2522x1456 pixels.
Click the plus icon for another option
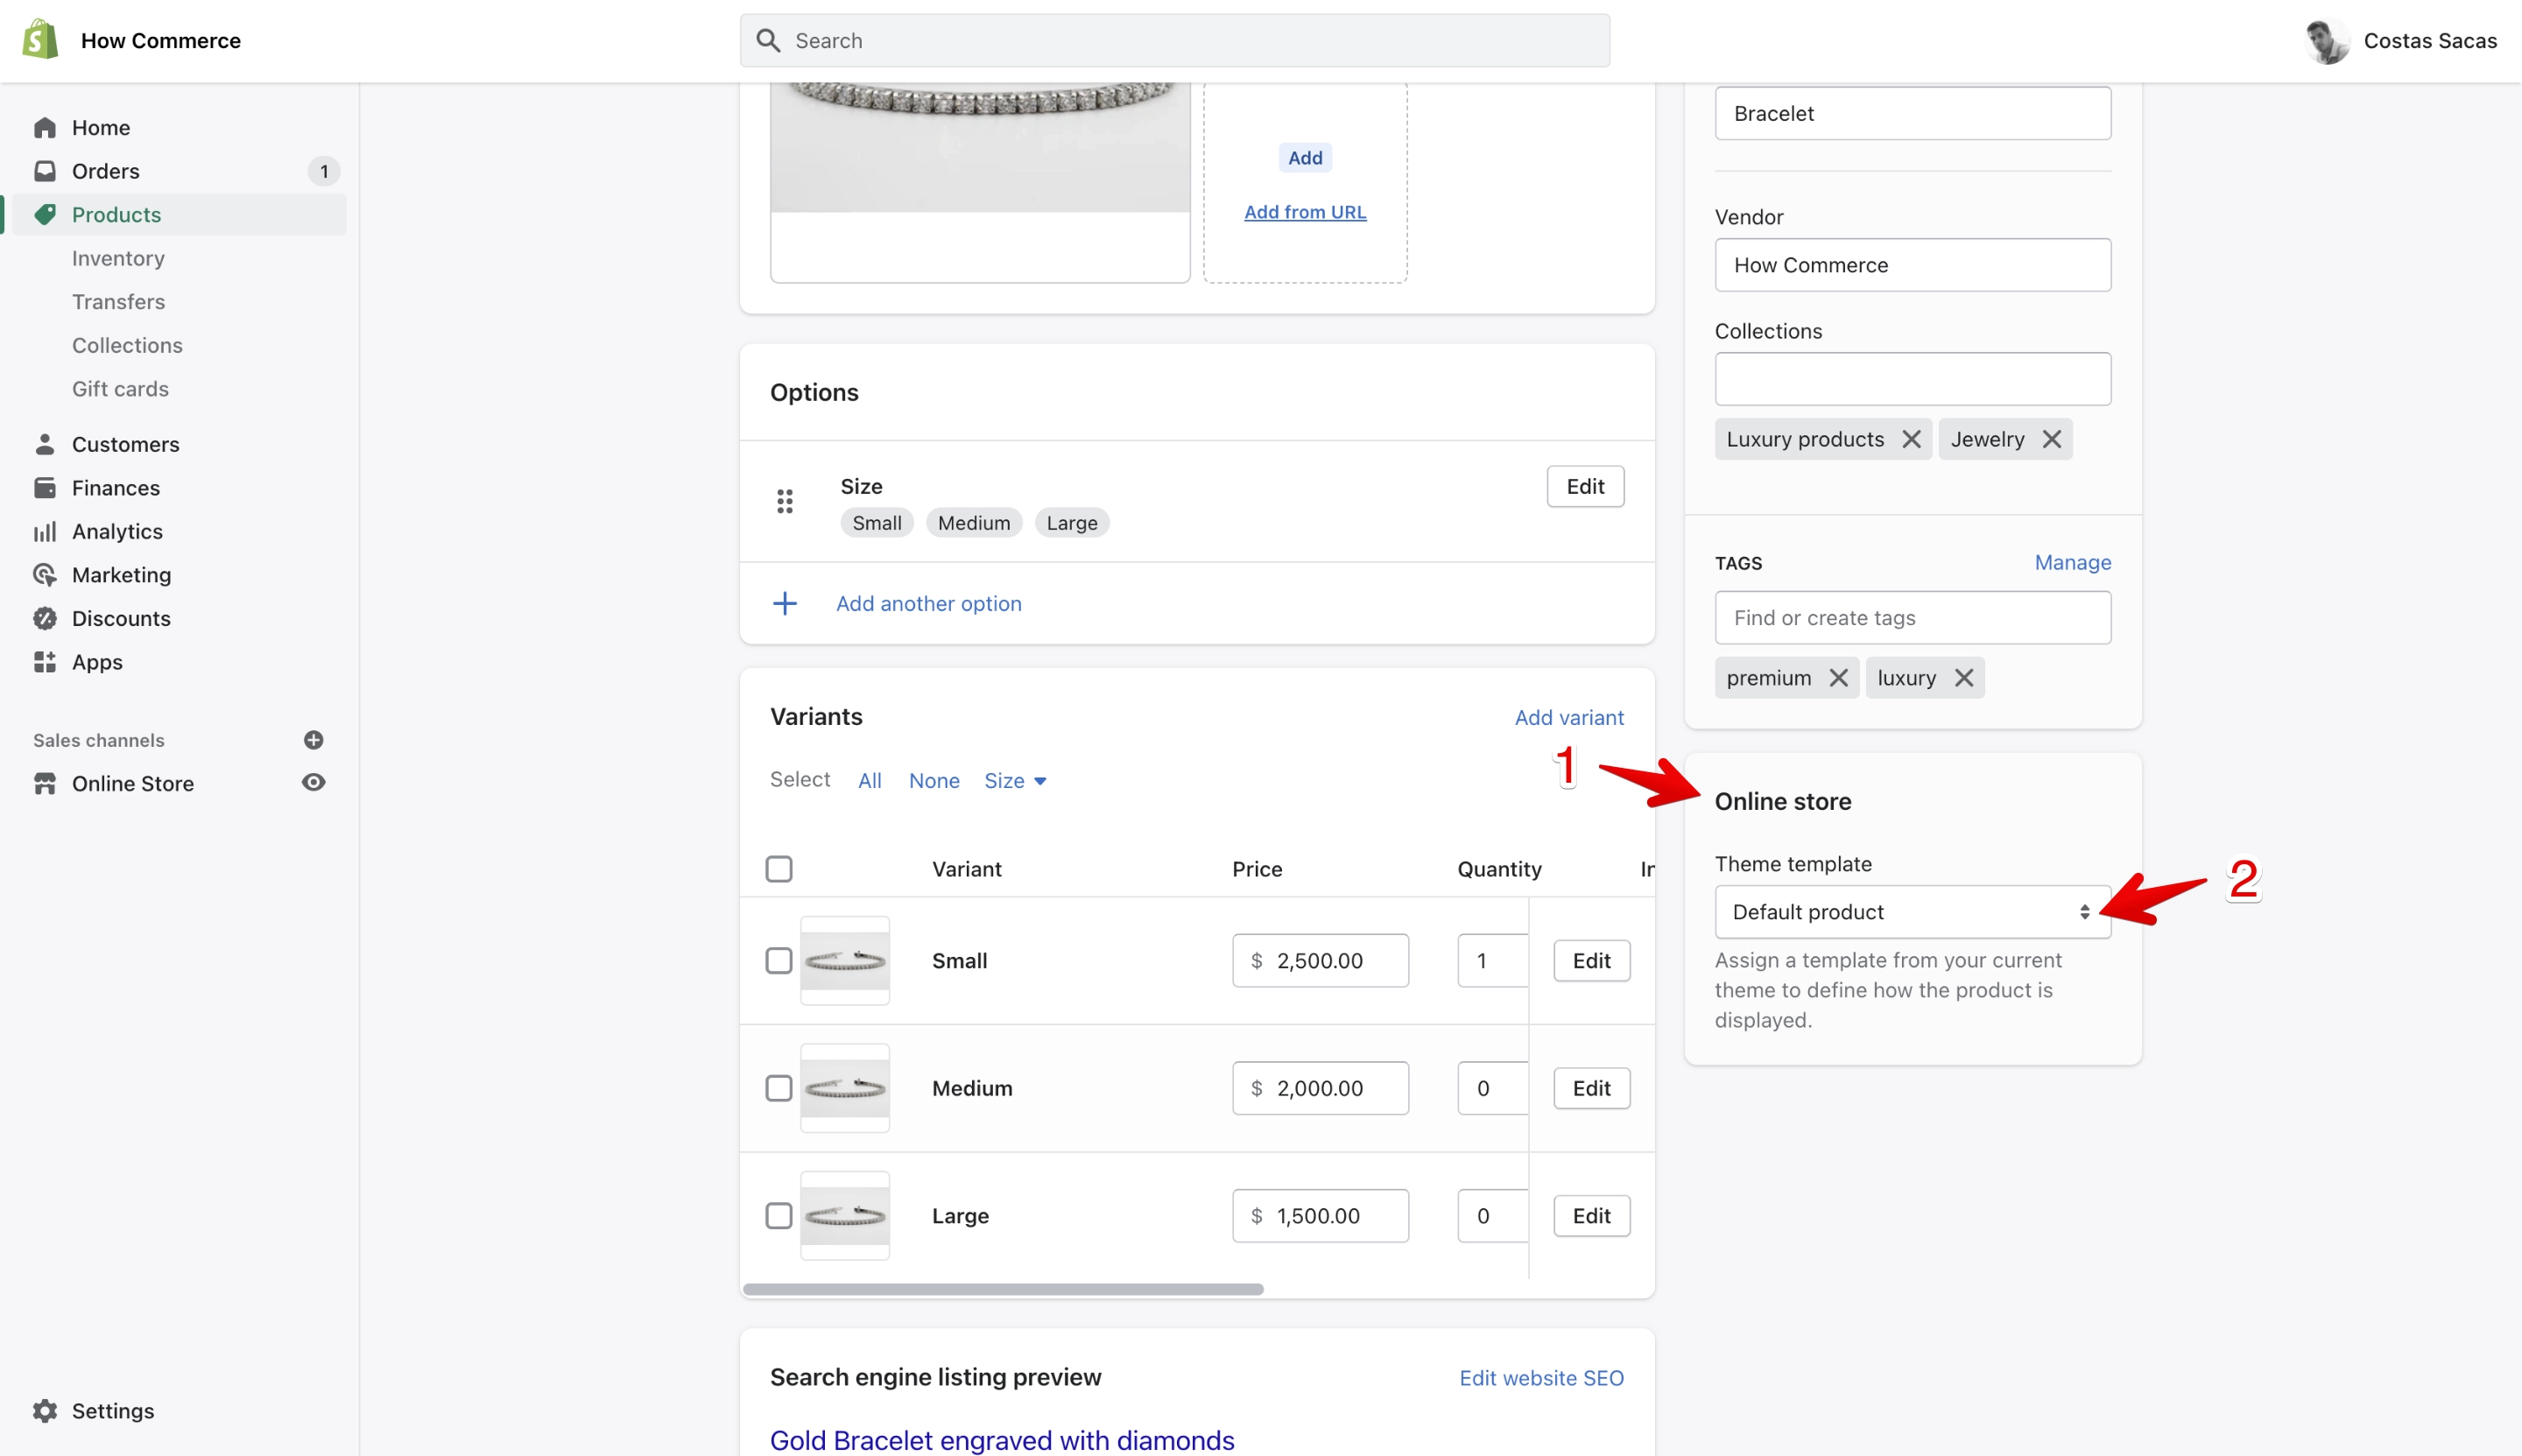785,604
